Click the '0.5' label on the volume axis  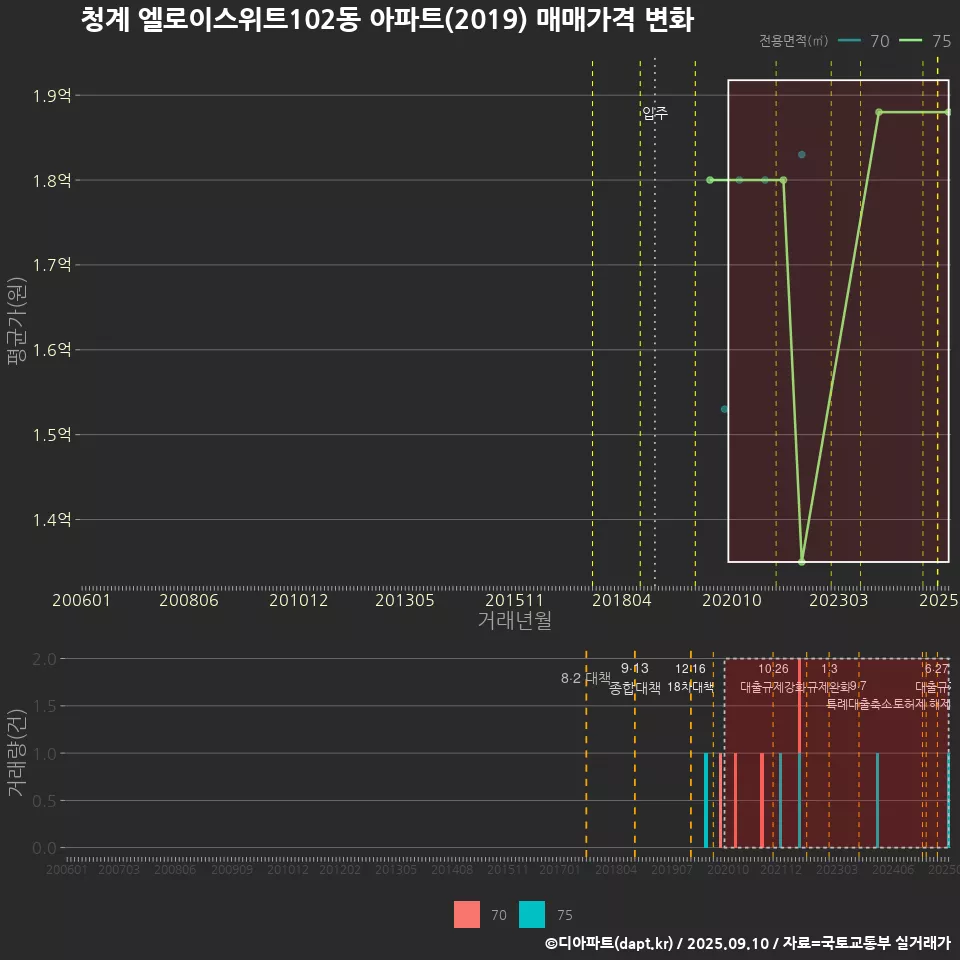point(44,801)
